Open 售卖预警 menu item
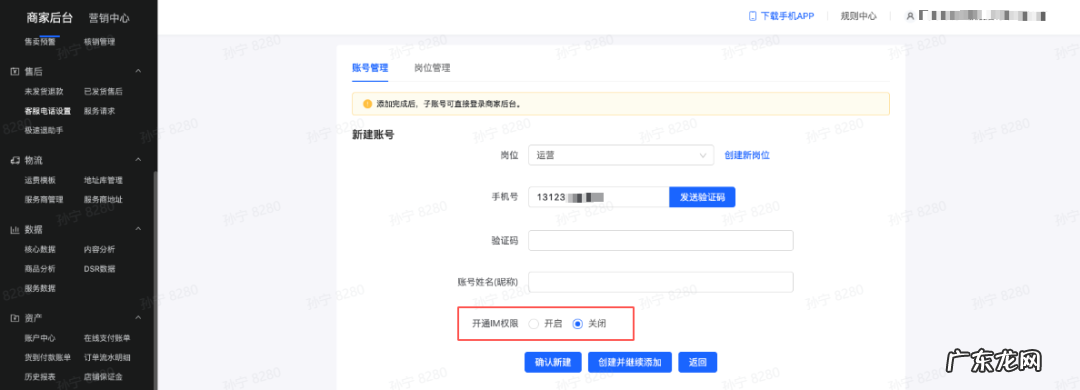 click(x=40, y=41)
